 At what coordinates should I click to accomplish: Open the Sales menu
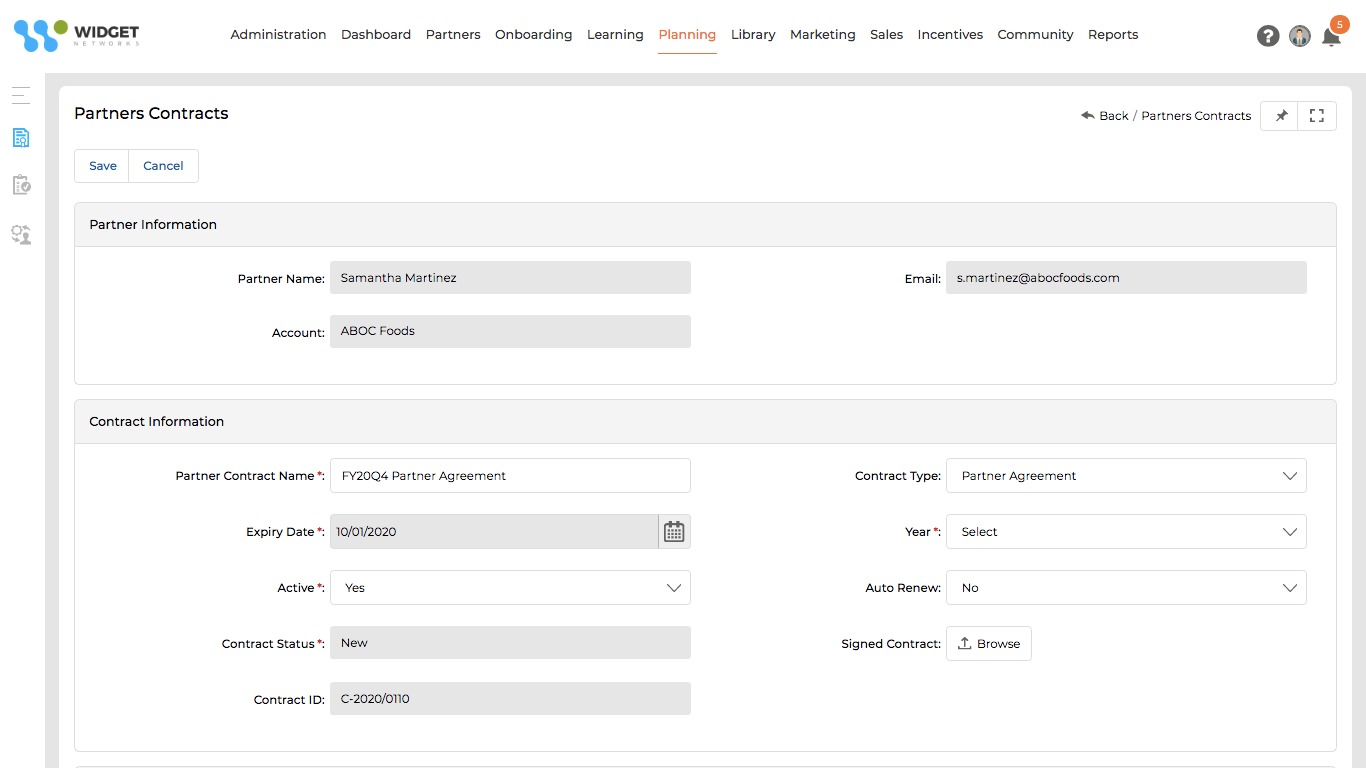(886, 35)
